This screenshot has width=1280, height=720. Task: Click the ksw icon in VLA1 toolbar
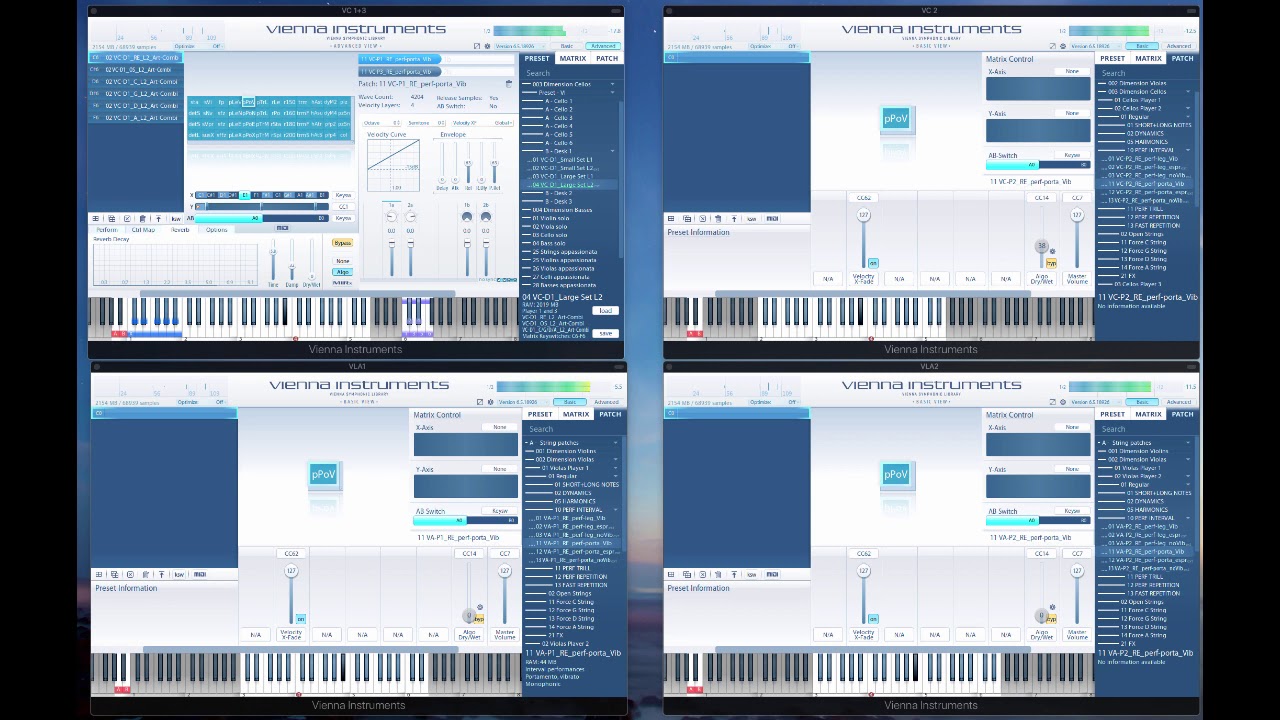(179, 574)
